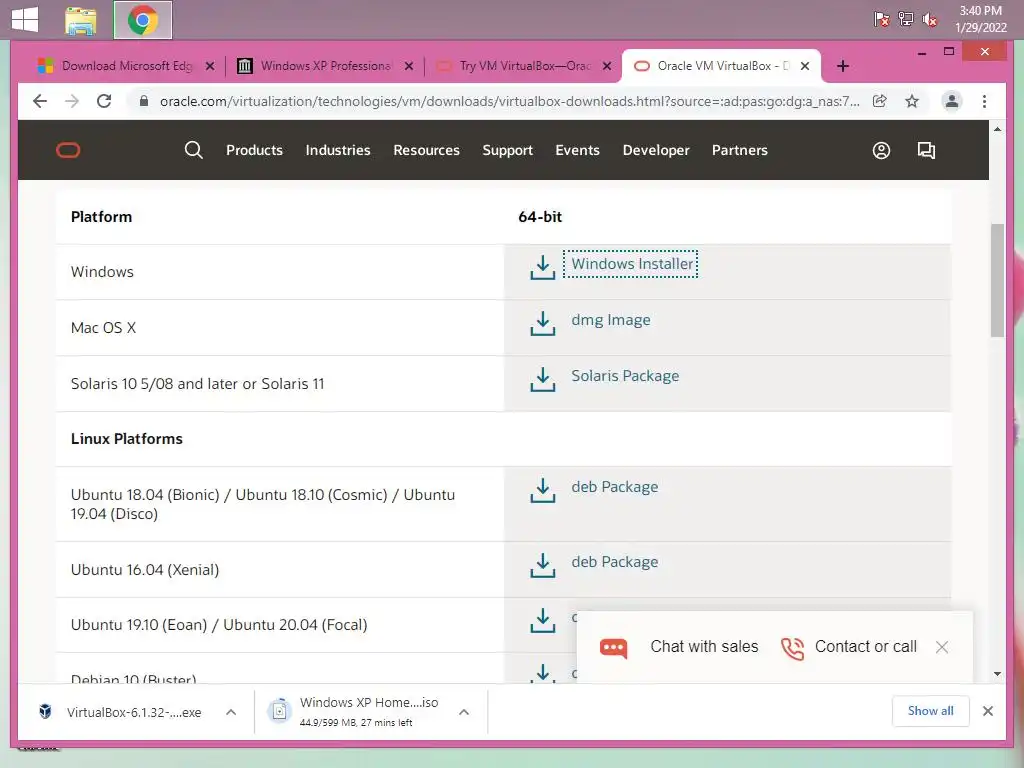Close the downloads bar with the X
The image size is (1024, 768).
tap(987, 711)
